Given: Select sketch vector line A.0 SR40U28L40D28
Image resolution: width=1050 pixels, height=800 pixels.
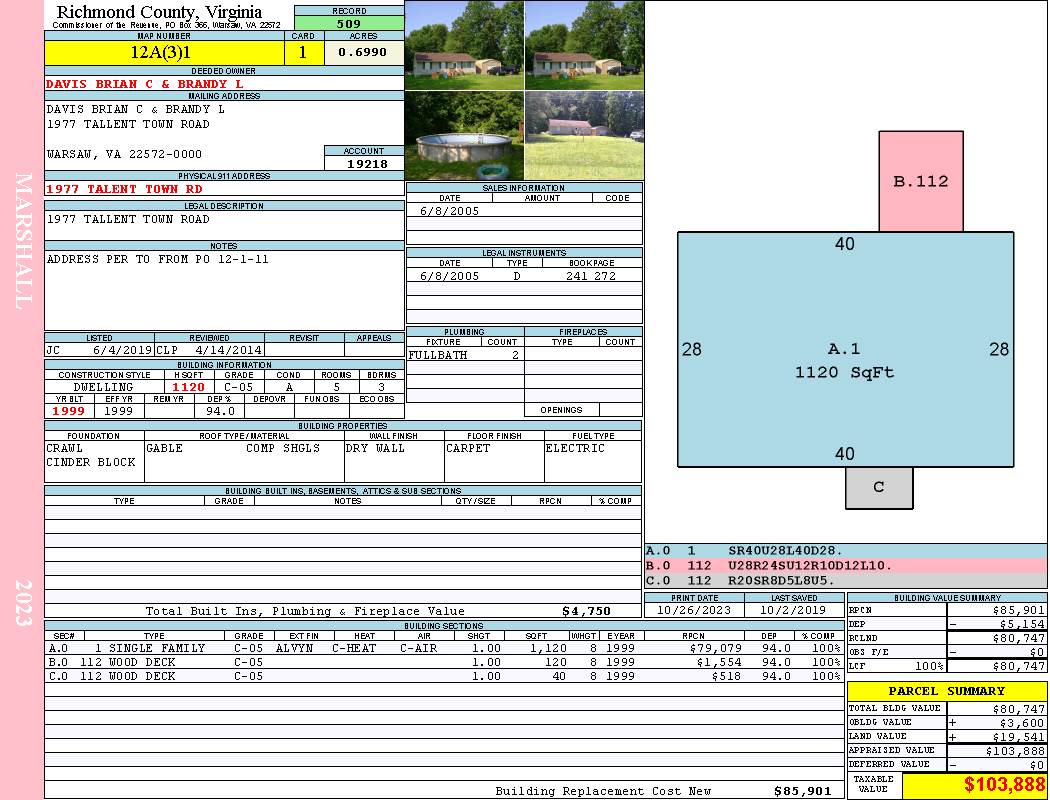Looking at the screenshot, I should point(845,551).
